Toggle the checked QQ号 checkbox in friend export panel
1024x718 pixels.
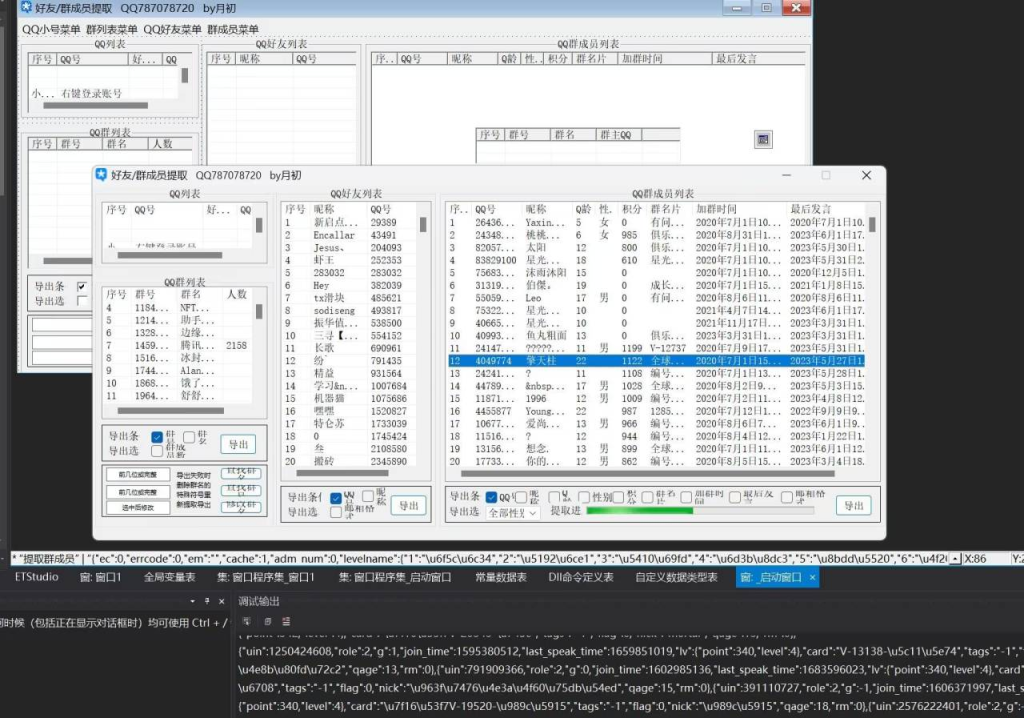[x=336, y=498]
